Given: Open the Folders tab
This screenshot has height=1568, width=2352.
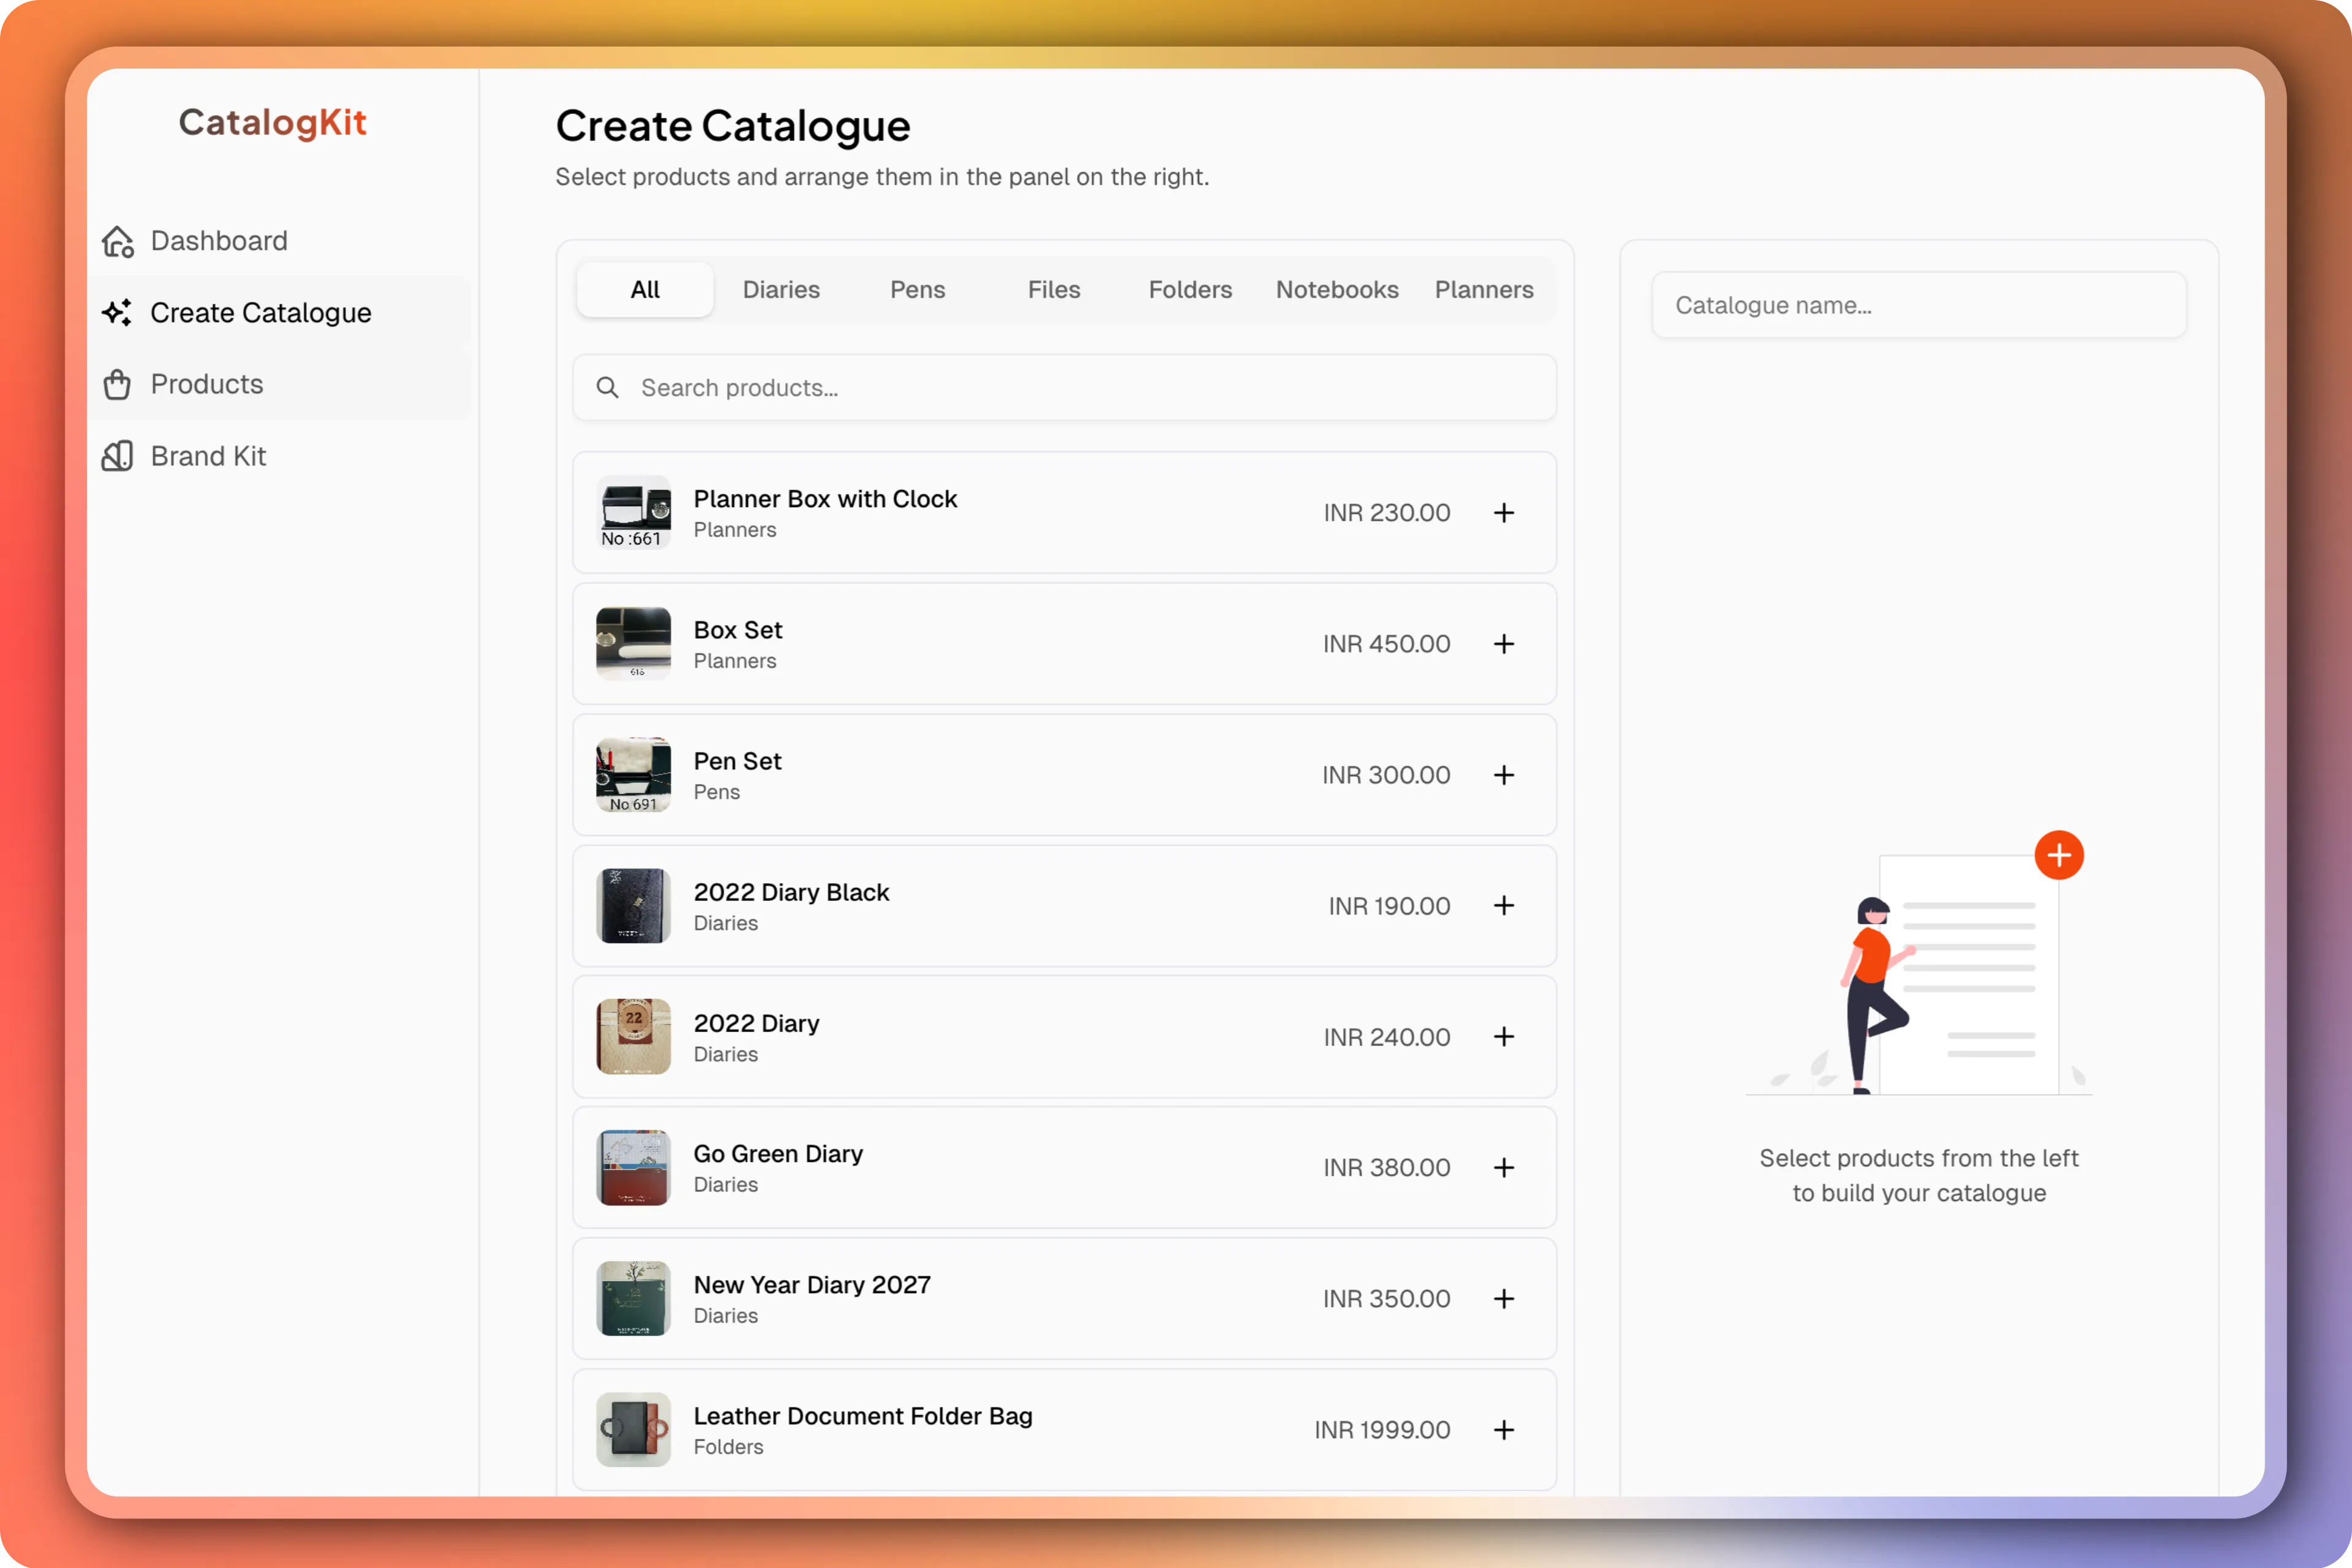Looking at the screenshot, I should pos(1190,290).
